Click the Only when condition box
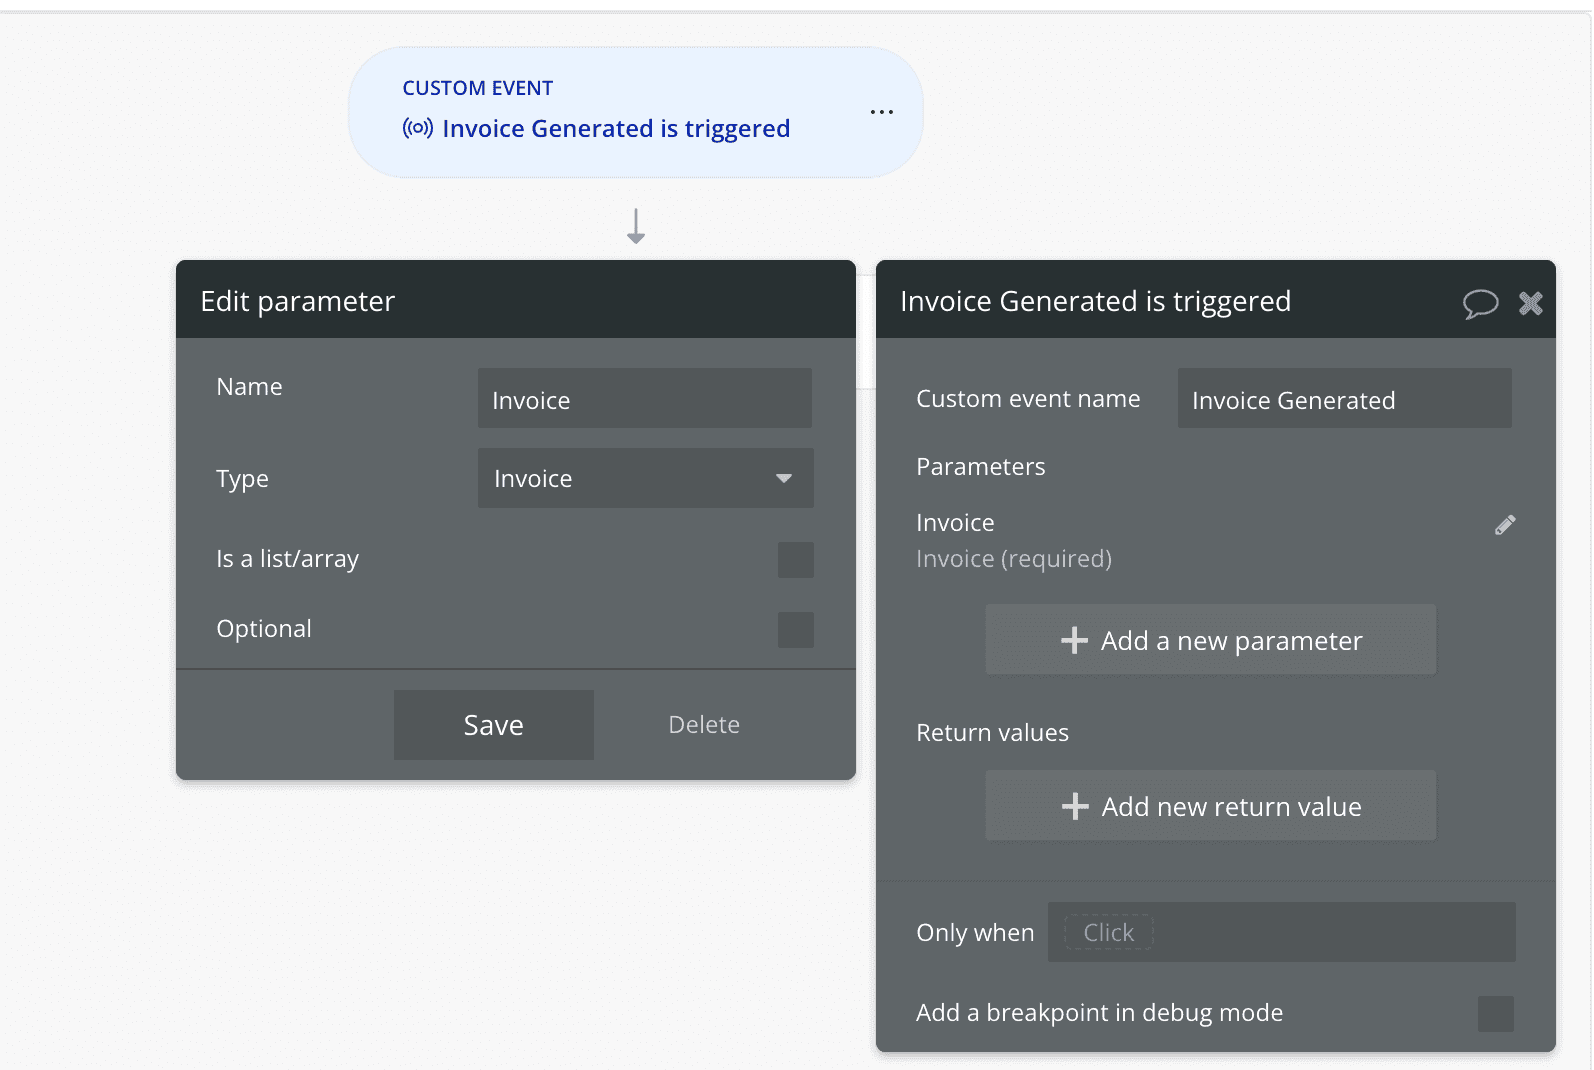Screen dimensions: 1594x1070 click(1281, 932)
